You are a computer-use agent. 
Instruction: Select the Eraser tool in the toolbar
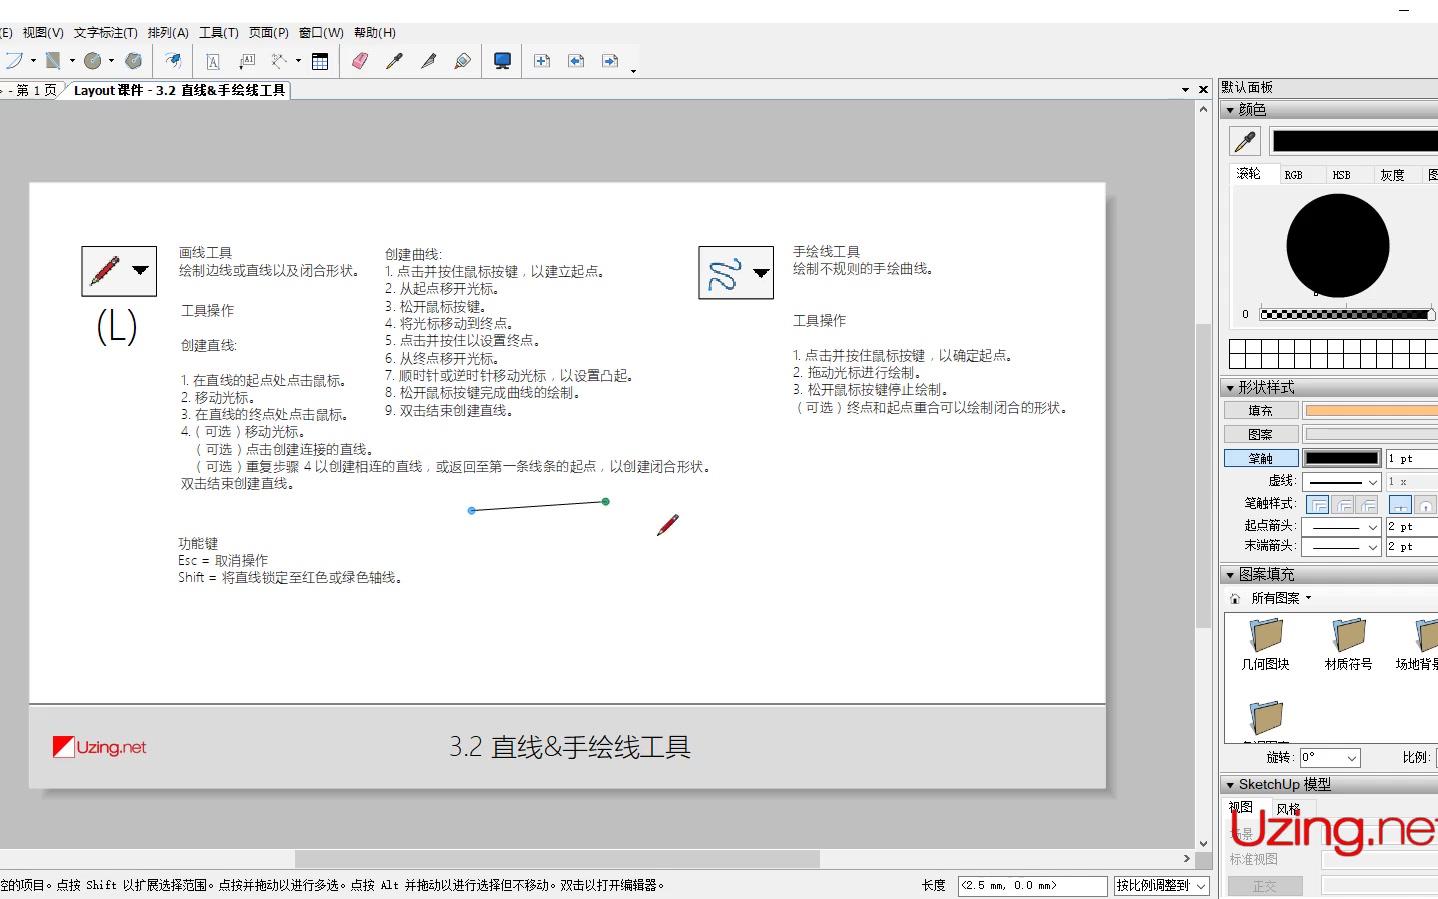tap(359, 61)
